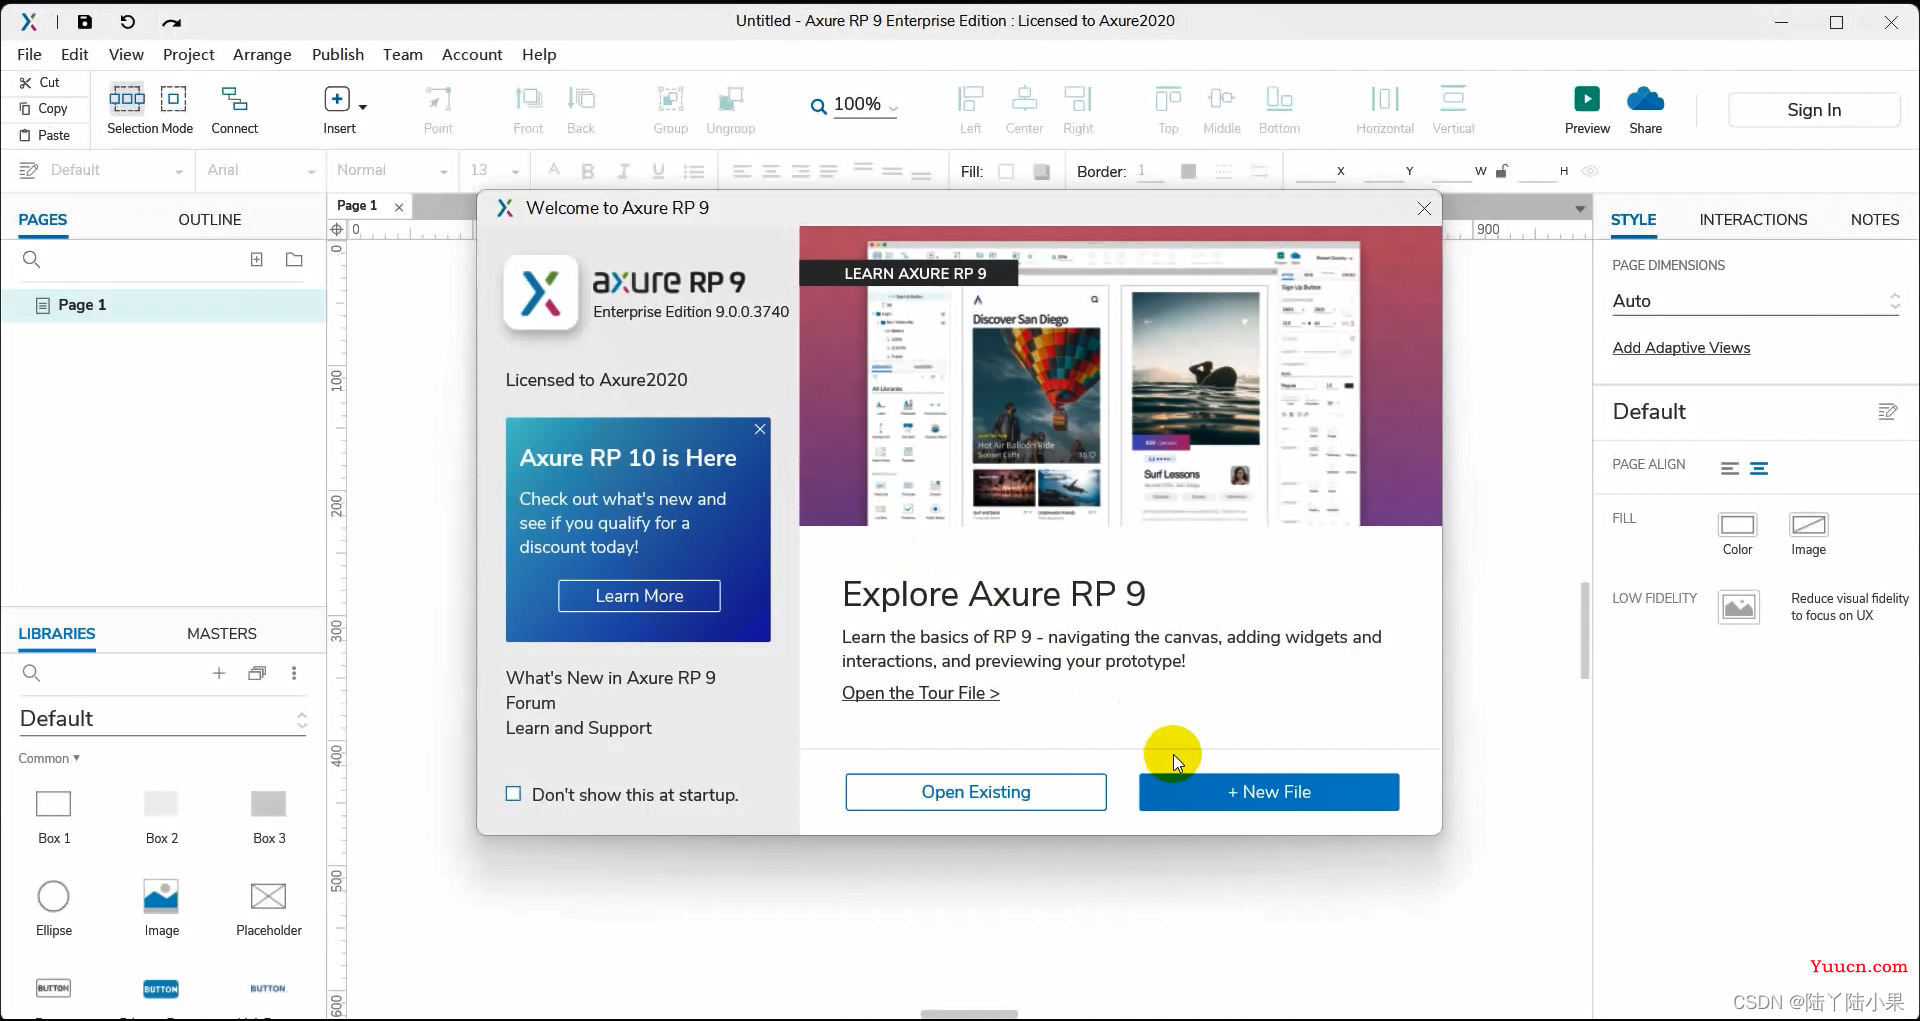Click the Redo arrow icon
1920x1021 pixels.
pyautogui.click(x=171, y=21)
